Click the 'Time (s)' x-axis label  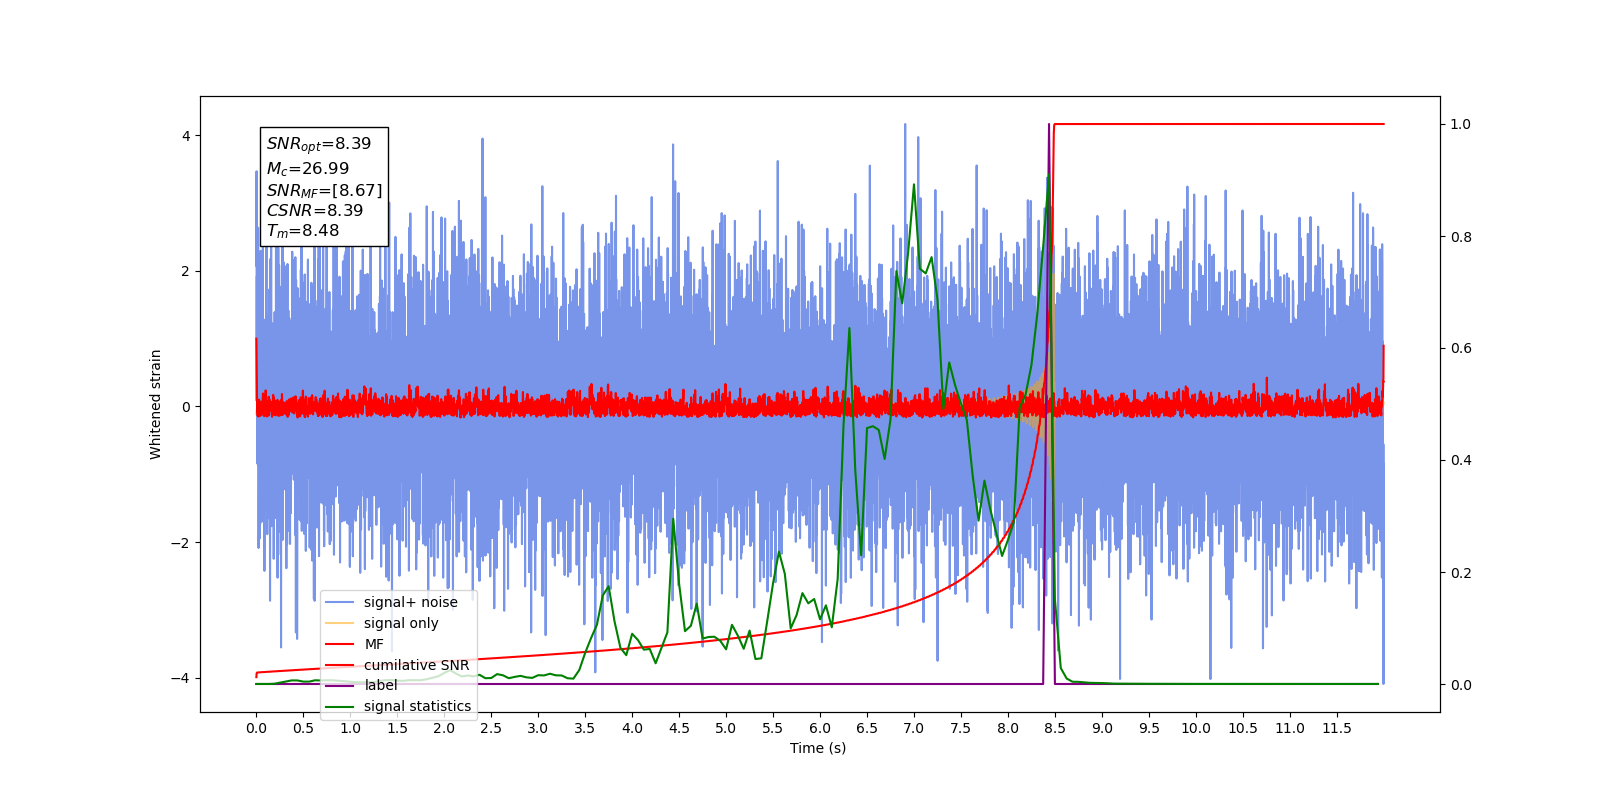(x=818, y=748)
